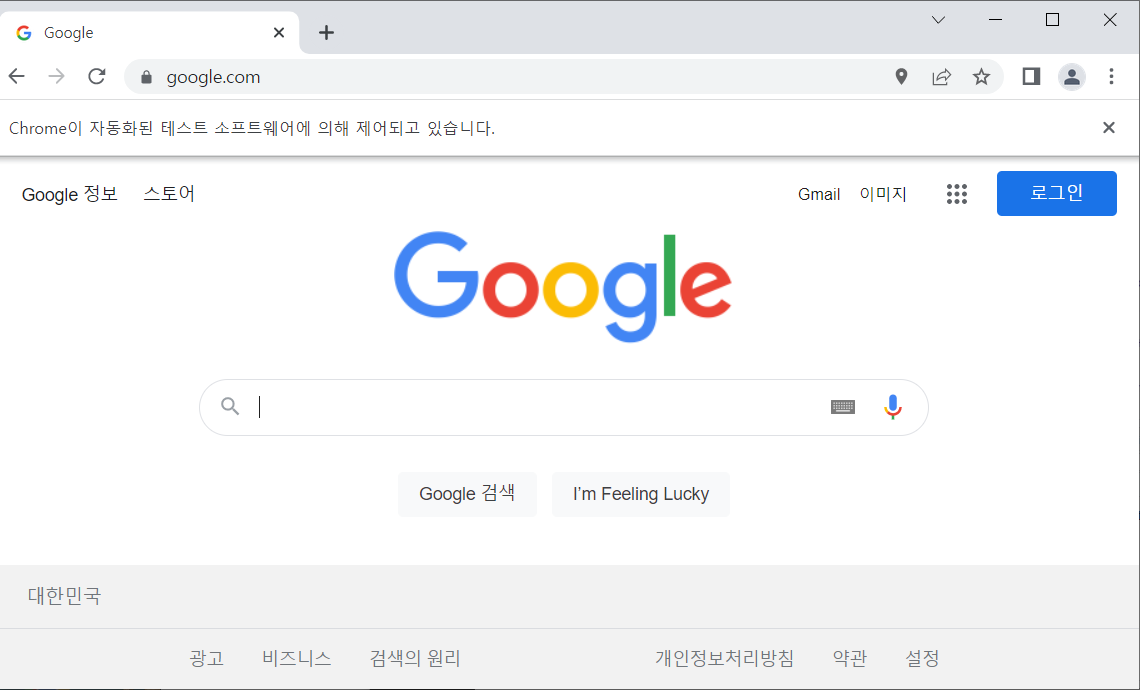This screenshot has height=690, width=1140.
Task: Open the location permission pin icon
Action: (902, 76)
